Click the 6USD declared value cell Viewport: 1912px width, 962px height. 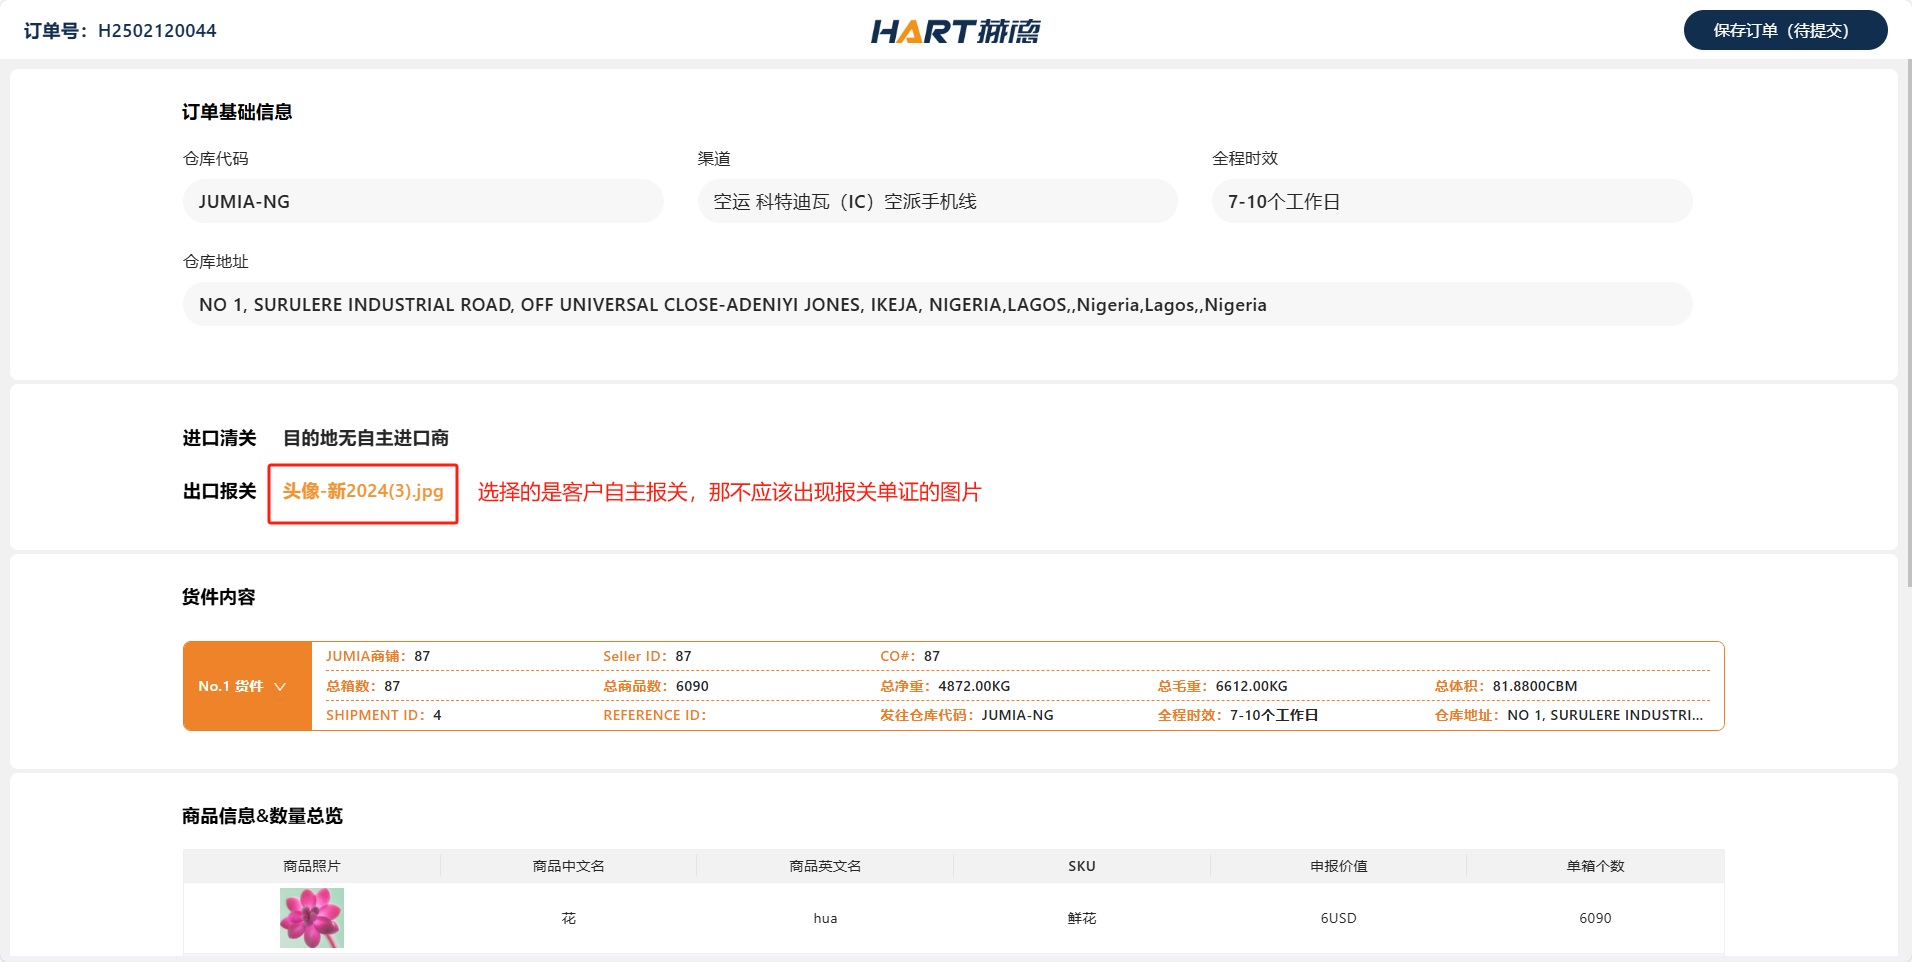pyautogui.click(x=1338, y=918)
